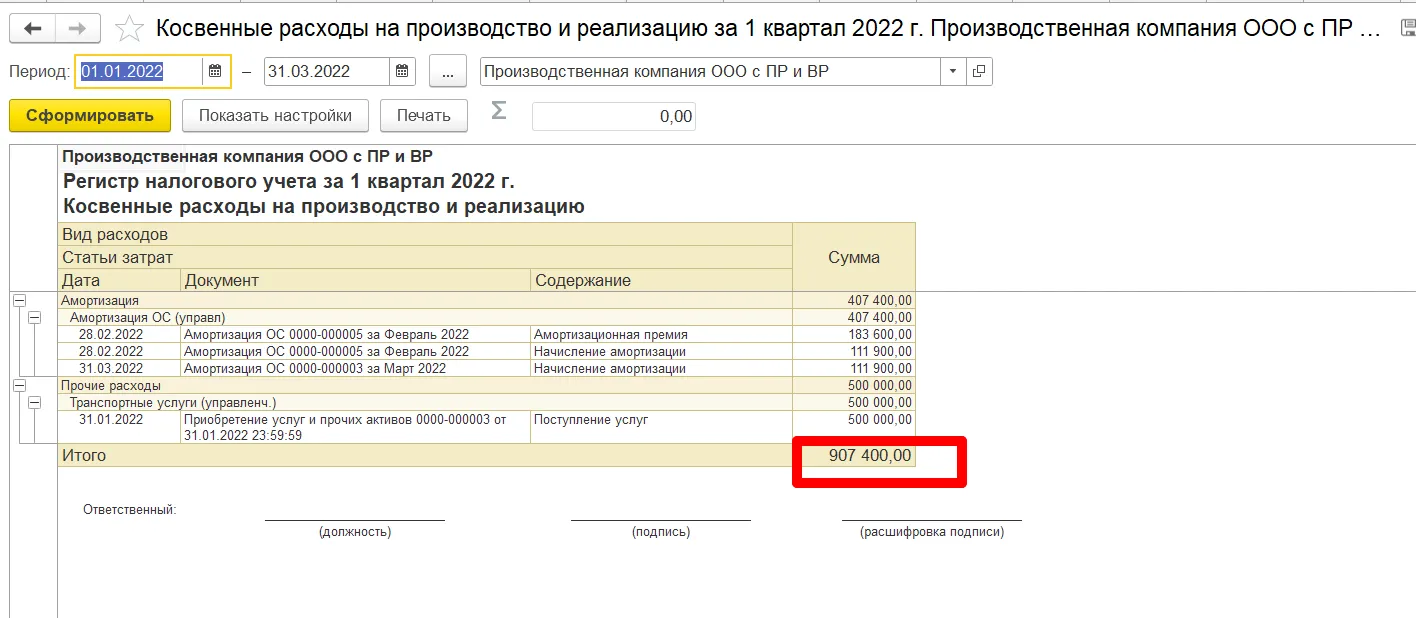Collapse the Амортизация ОС (управл) subgroup
The image size is (1416, 618).
(x=35, y=317)
